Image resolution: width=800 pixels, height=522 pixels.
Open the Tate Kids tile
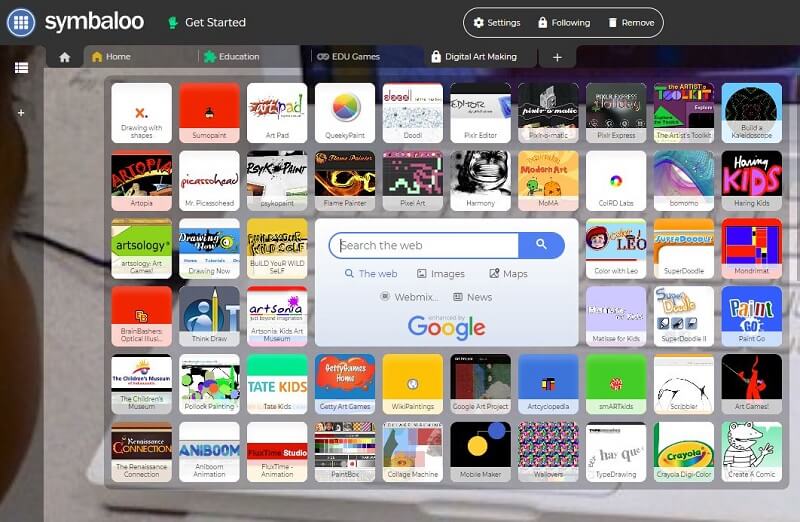coord(277,384)
